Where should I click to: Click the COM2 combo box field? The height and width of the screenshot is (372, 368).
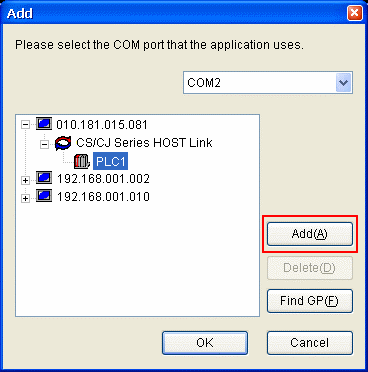coord(268,82)
